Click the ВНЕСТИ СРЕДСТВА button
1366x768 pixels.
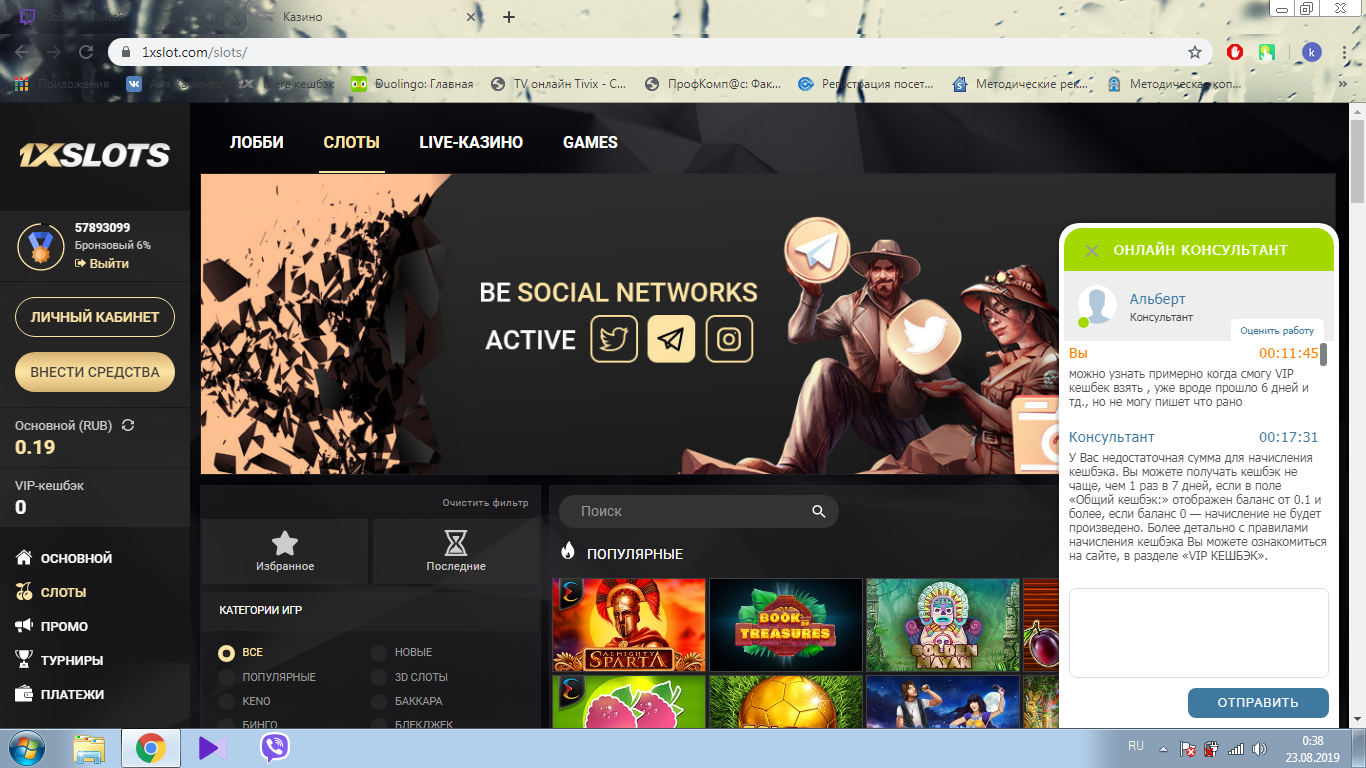coord(95,372)
